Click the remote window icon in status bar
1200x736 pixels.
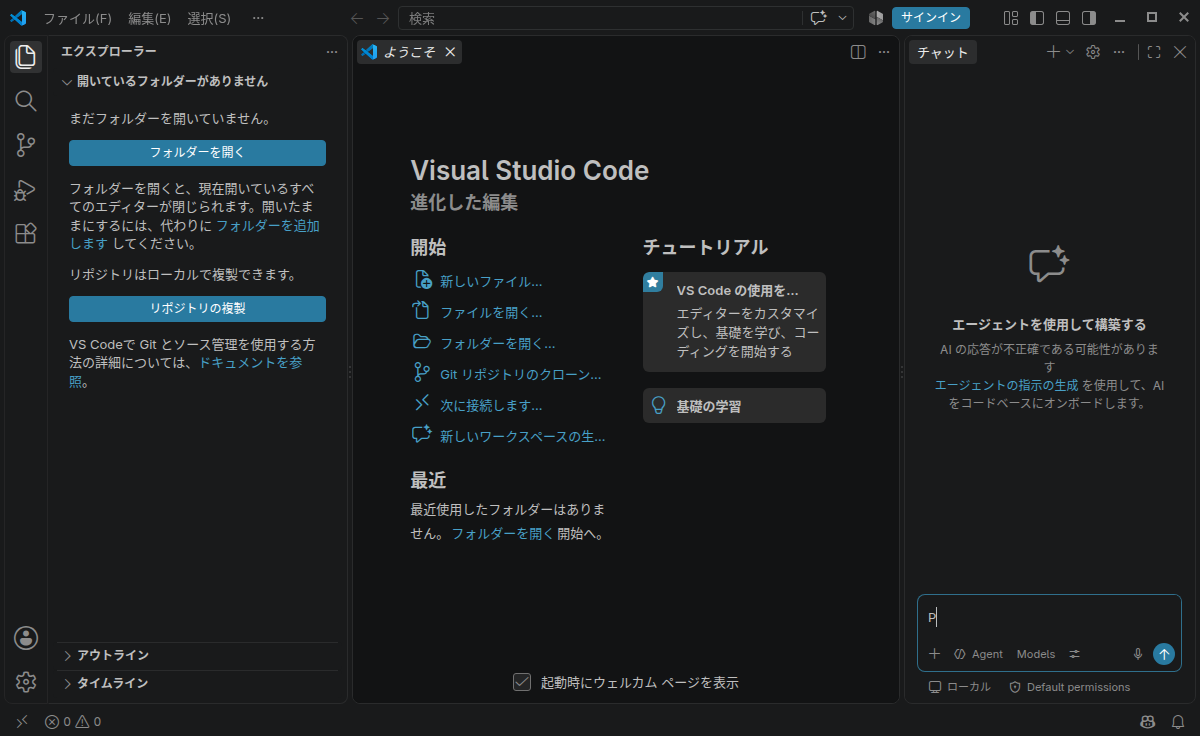(22, 721)
